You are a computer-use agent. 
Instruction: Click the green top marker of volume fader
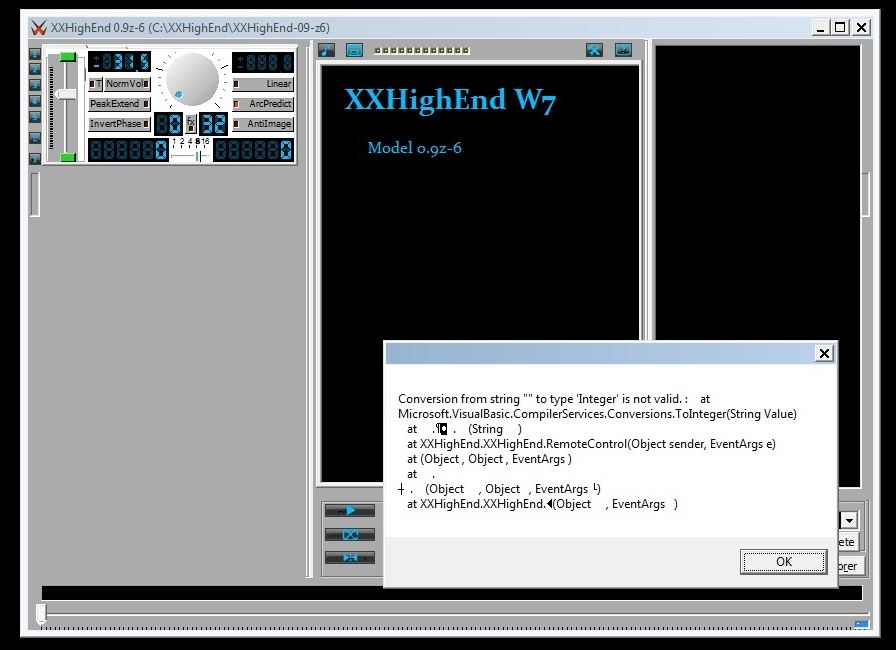[x=67, y=57]
